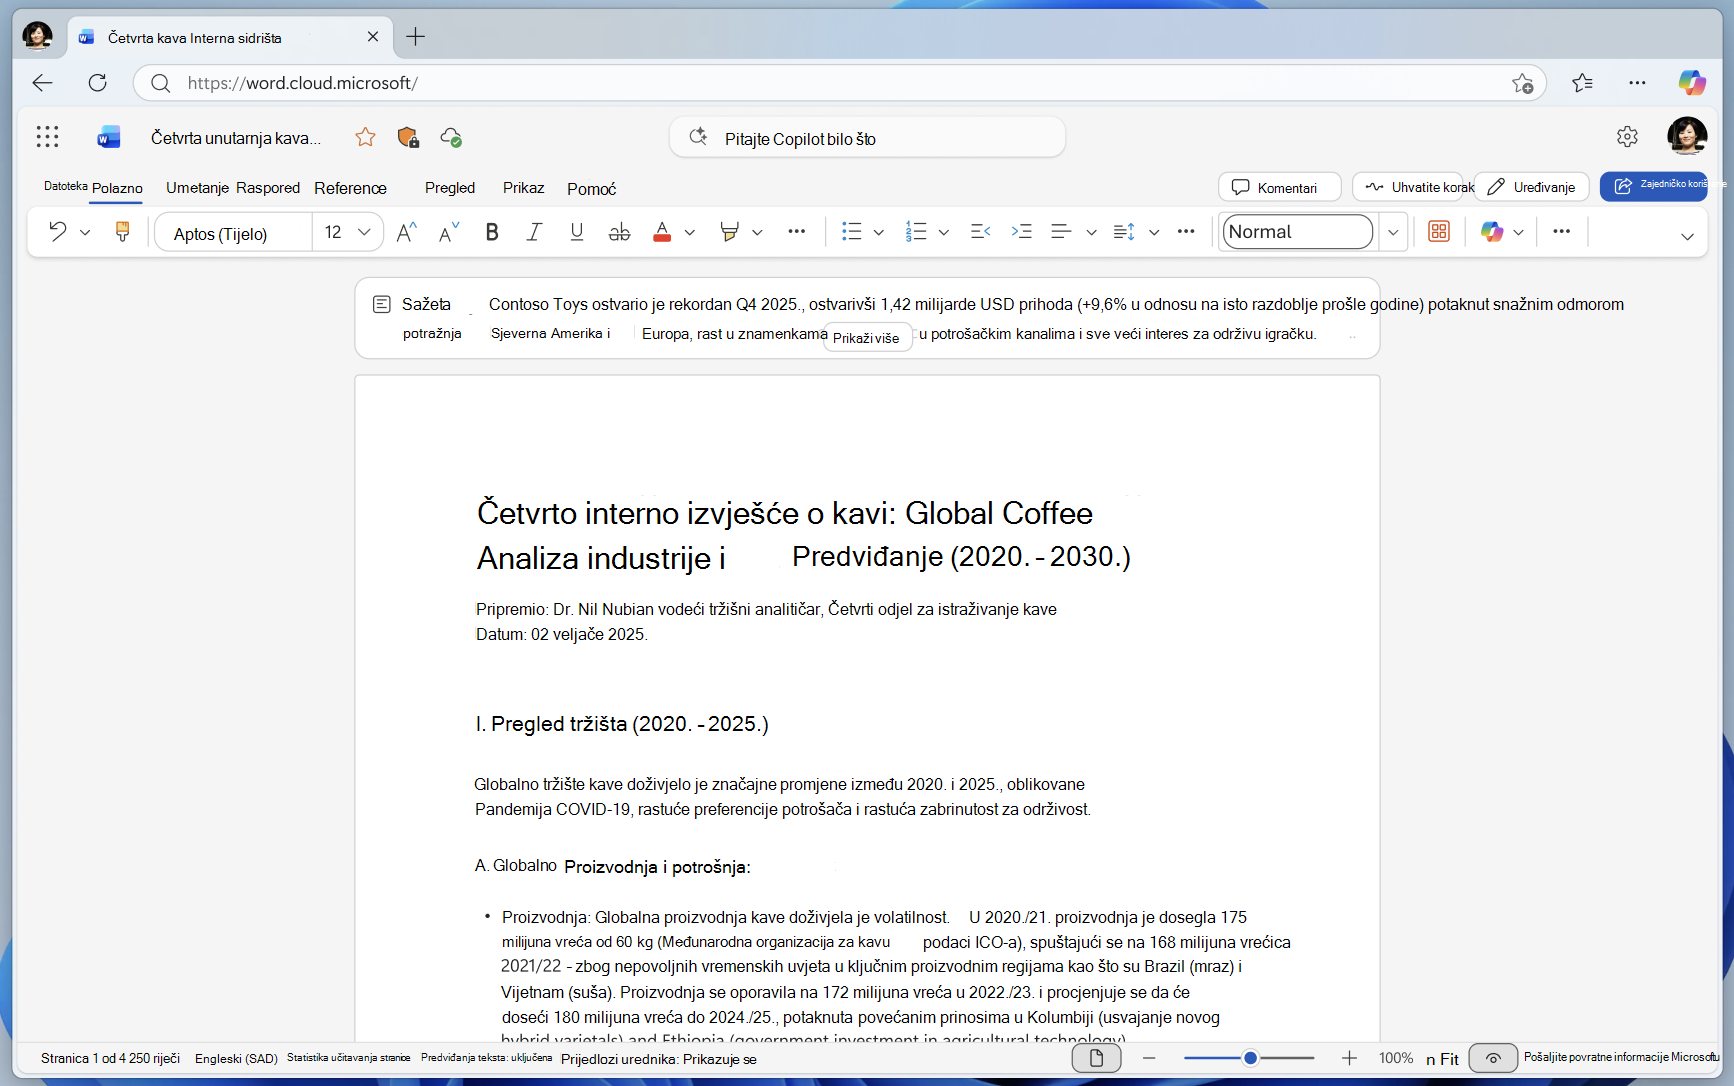Open the sensitivity shield icon
The image size is (1734, 1086).
(x=408, y=137)
